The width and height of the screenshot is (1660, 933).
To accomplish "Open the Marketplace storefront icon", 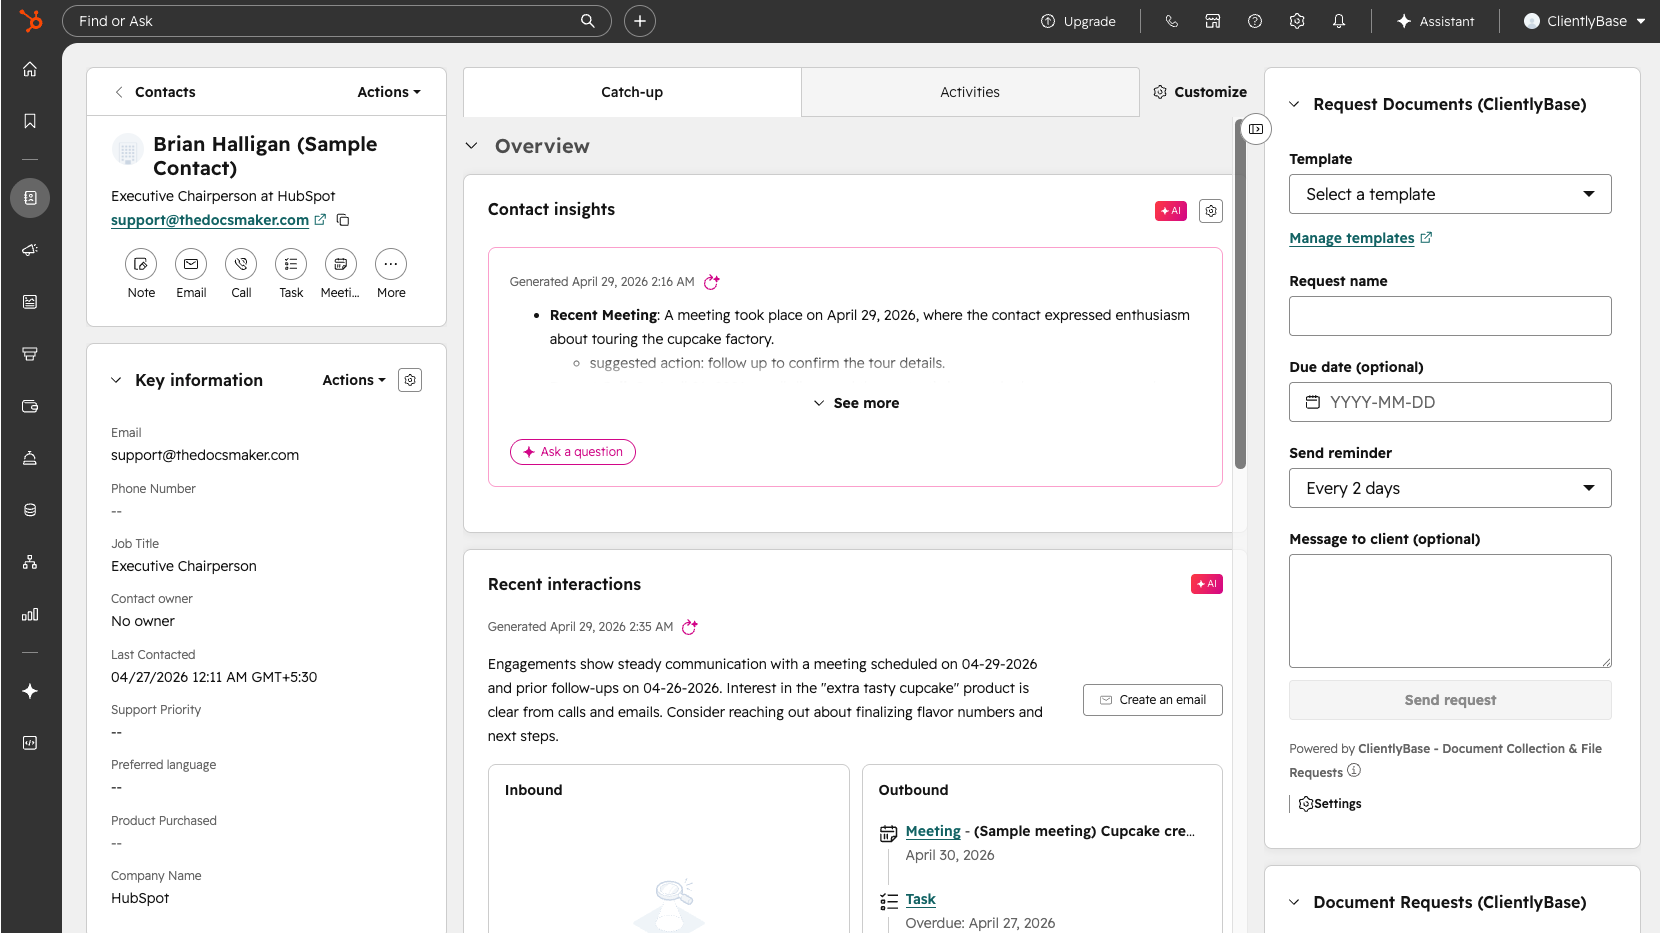I will [1213, 21].
